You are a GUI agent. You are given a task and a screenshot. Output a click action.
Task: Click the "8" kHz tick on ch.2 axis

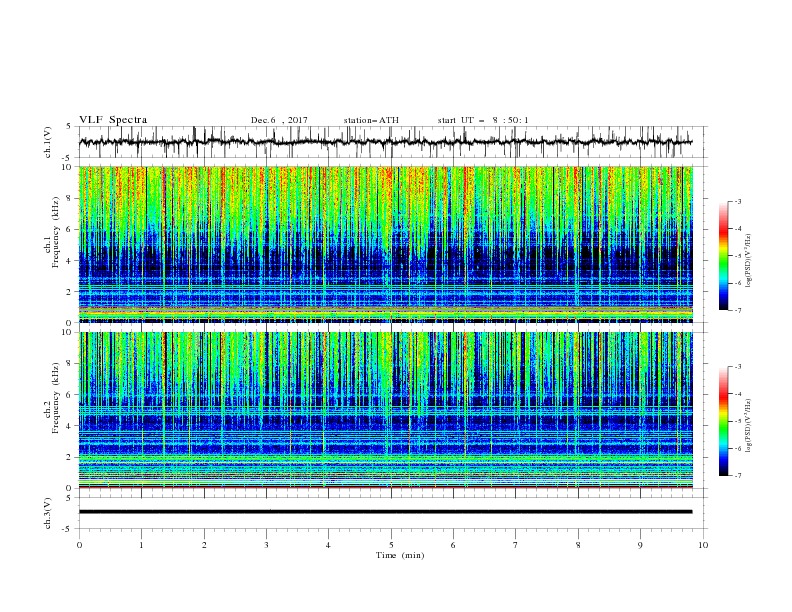click(69, 364)
